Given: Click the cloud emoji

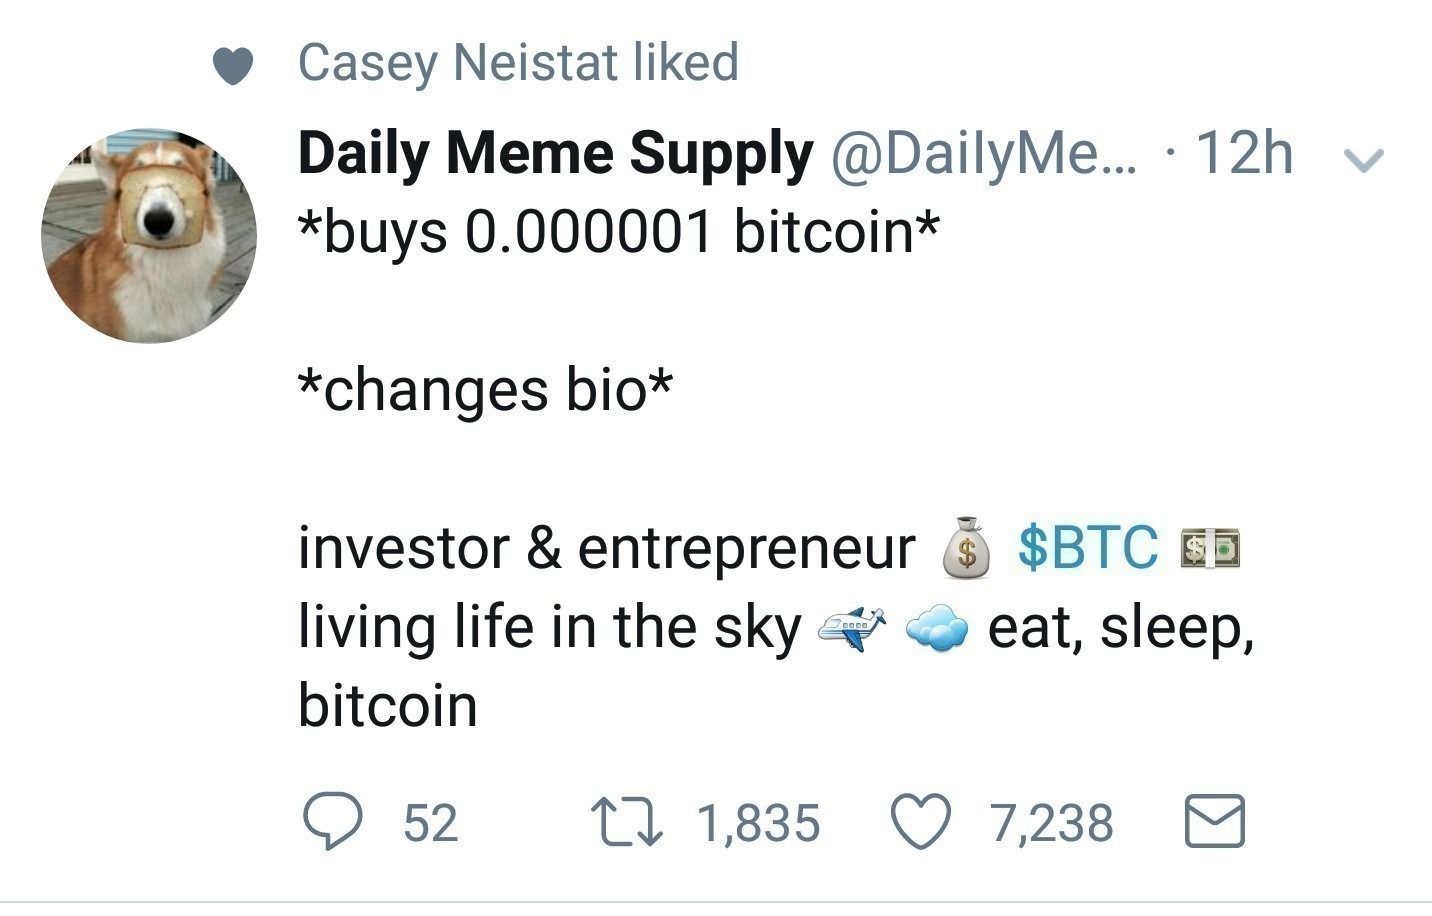Looking at the screenshot, I should coord(936,628).
